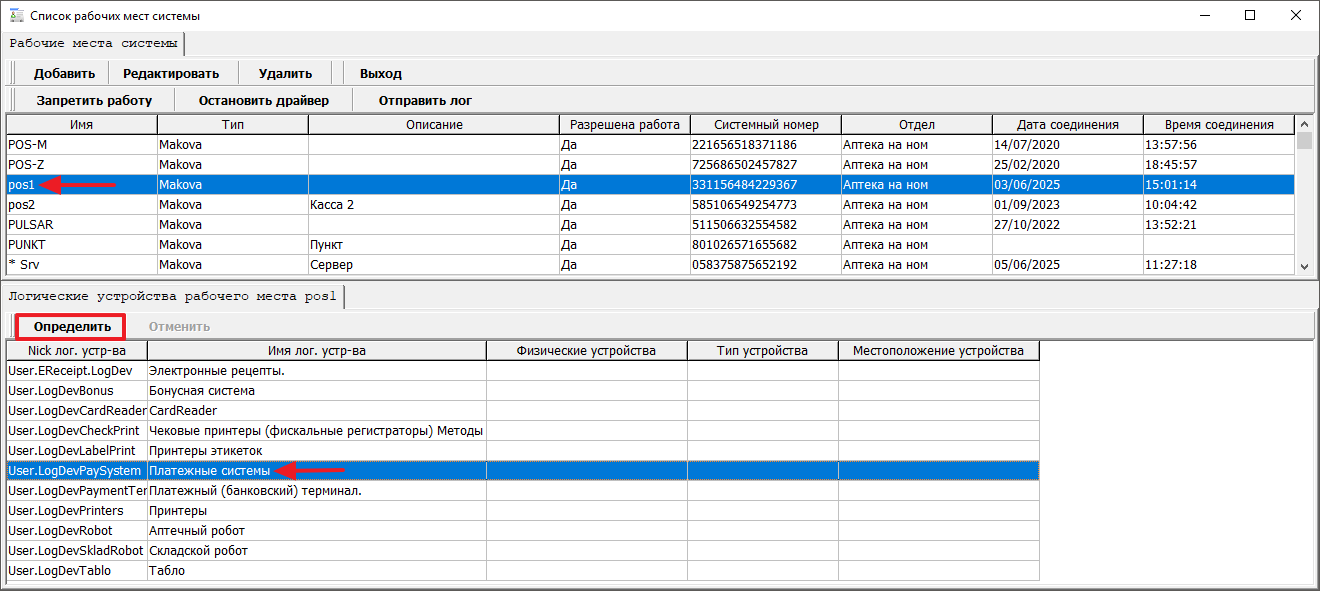
Task: Select User.LogDevBonus device row
Action: [523, 391]
